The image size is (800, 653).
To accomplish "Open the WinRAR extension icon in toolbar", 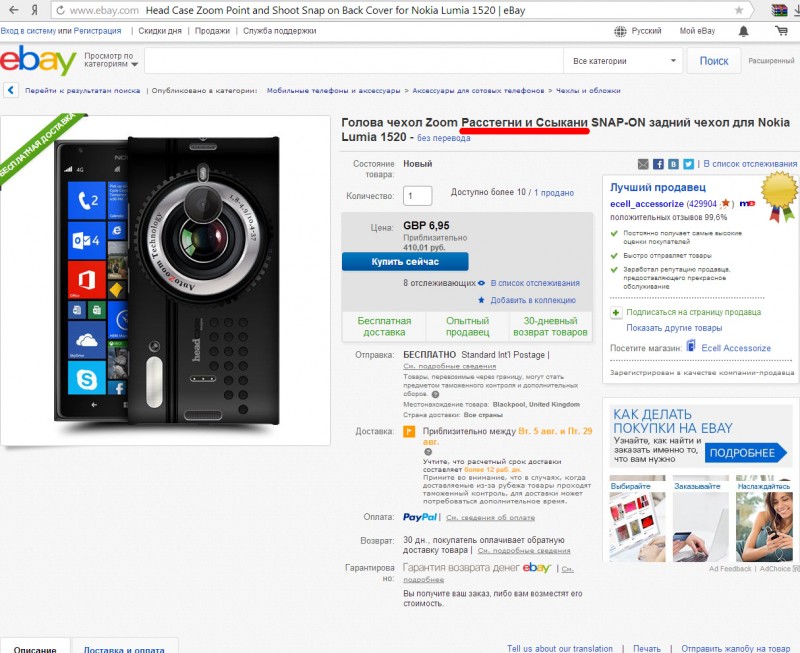I will click(x=780, y=10).
